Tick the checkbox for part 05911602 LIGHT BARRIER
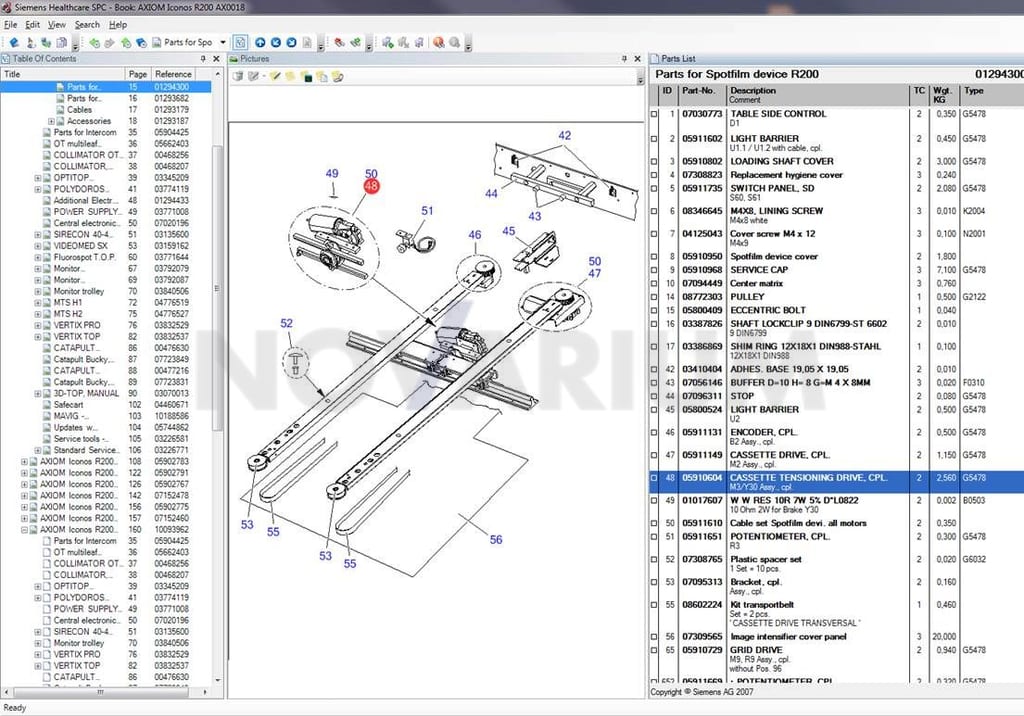This screenshot has height=716, width=1024. [x=654, y=139]
